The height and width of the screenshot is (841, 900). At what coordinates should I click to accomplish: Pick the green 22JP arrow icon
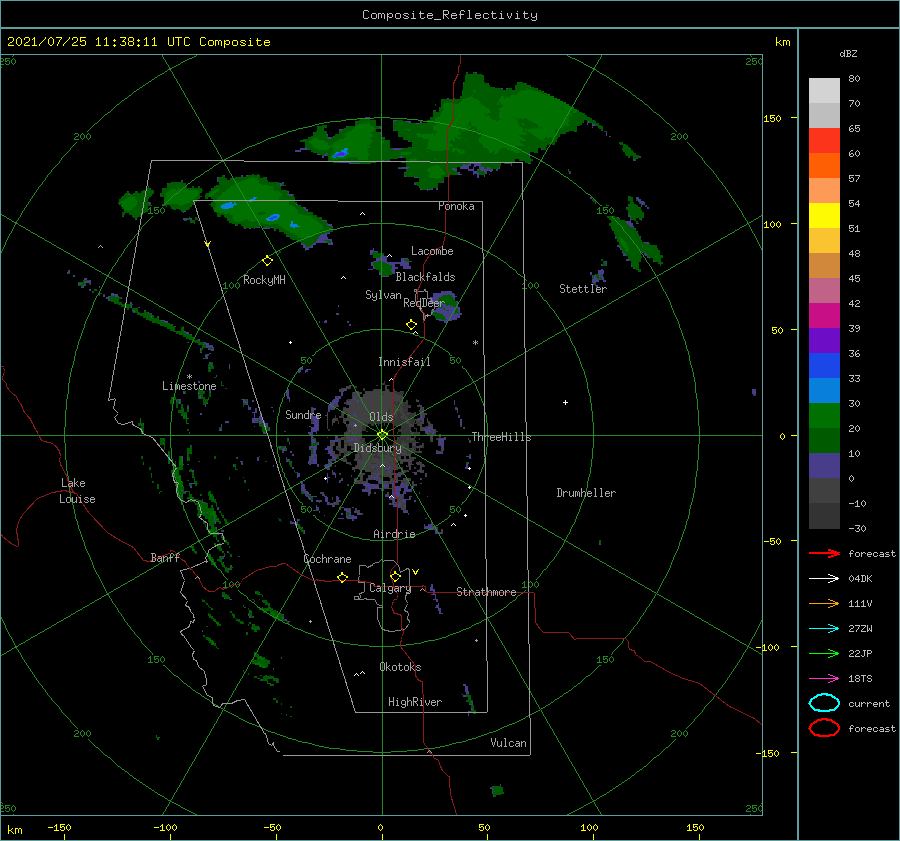(824, 653)
